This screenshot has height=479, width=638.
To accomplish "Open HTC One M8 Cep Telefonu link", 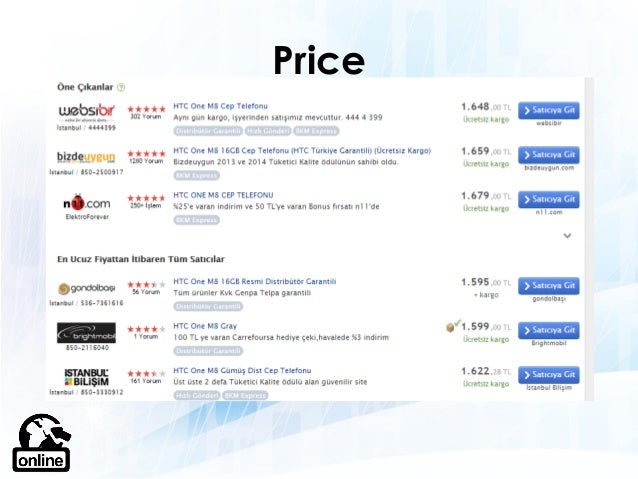I will pyautogui.click(x=221, y=106).
